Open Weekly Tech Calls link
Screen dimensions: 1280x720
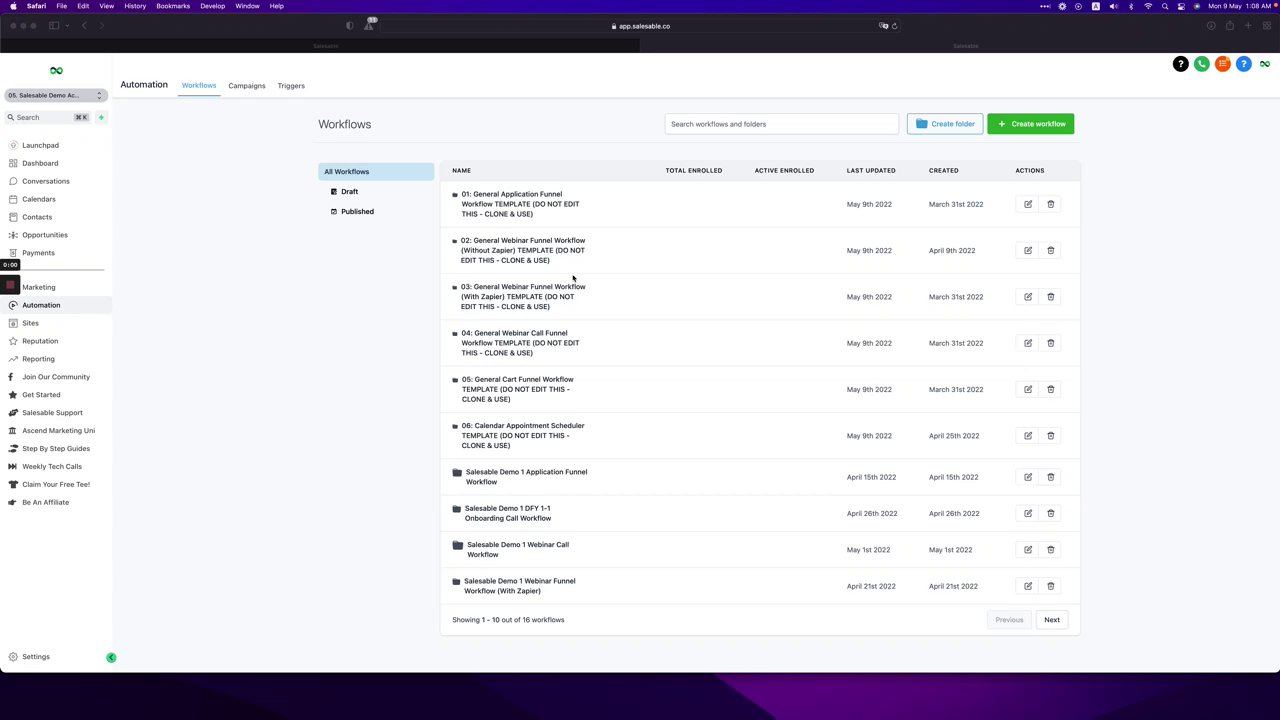tap(52, 467)
